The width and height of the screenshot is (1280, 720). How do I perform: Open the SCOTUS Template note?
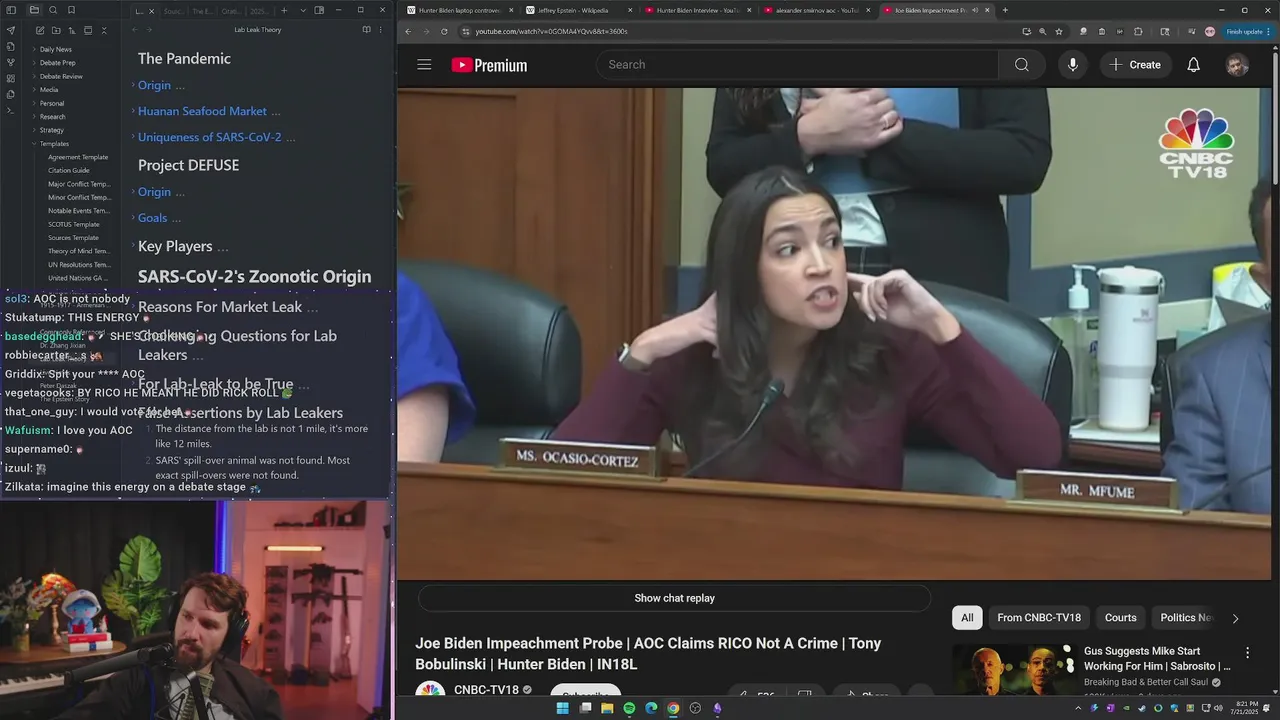pos(73,225)
